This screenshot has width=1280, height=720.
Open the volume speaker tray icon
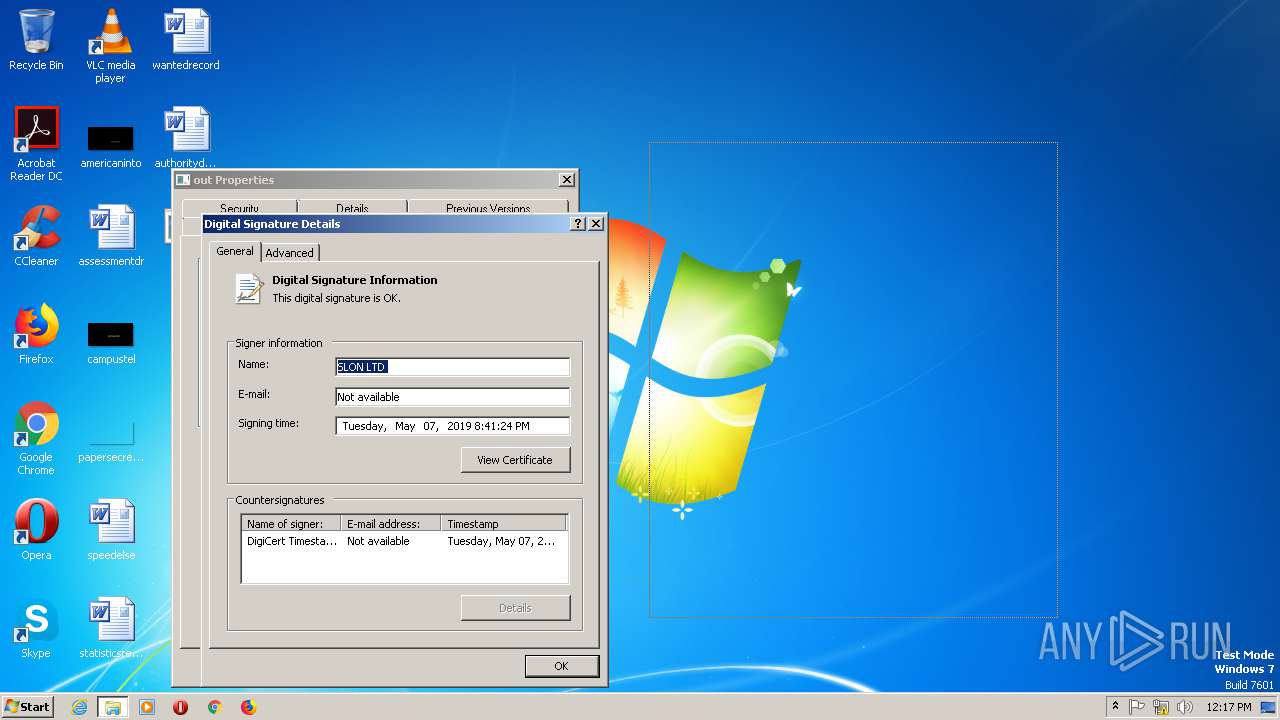[x=1185, y=707]
